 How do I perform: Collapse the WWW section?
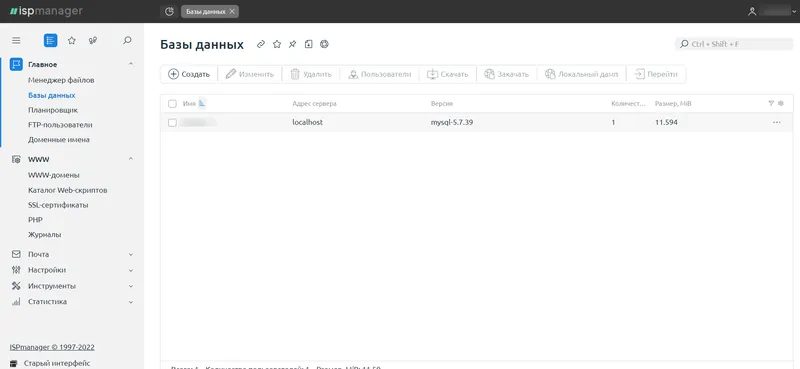click(x=131, y=159)
